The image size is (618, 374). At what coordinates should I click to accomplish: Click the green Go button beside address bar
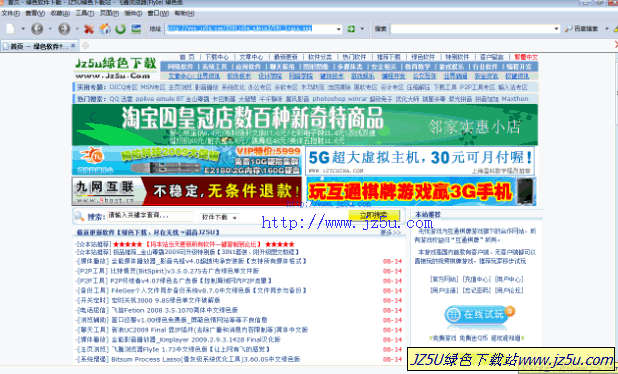[x=351, y=29]
